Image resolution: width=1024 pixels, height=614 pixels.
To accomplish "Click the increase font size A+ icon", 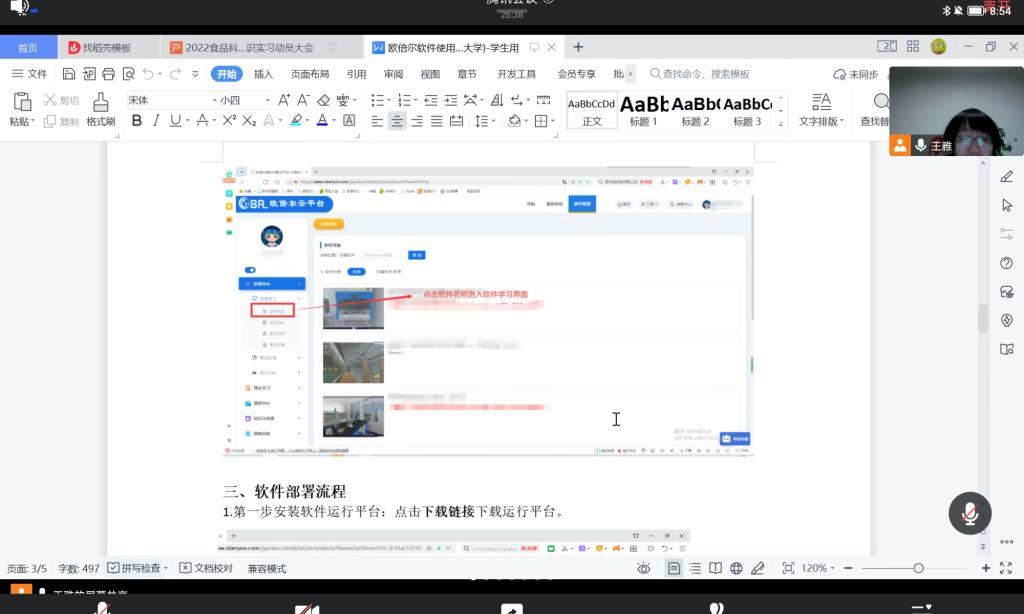I will pos(284,100).
